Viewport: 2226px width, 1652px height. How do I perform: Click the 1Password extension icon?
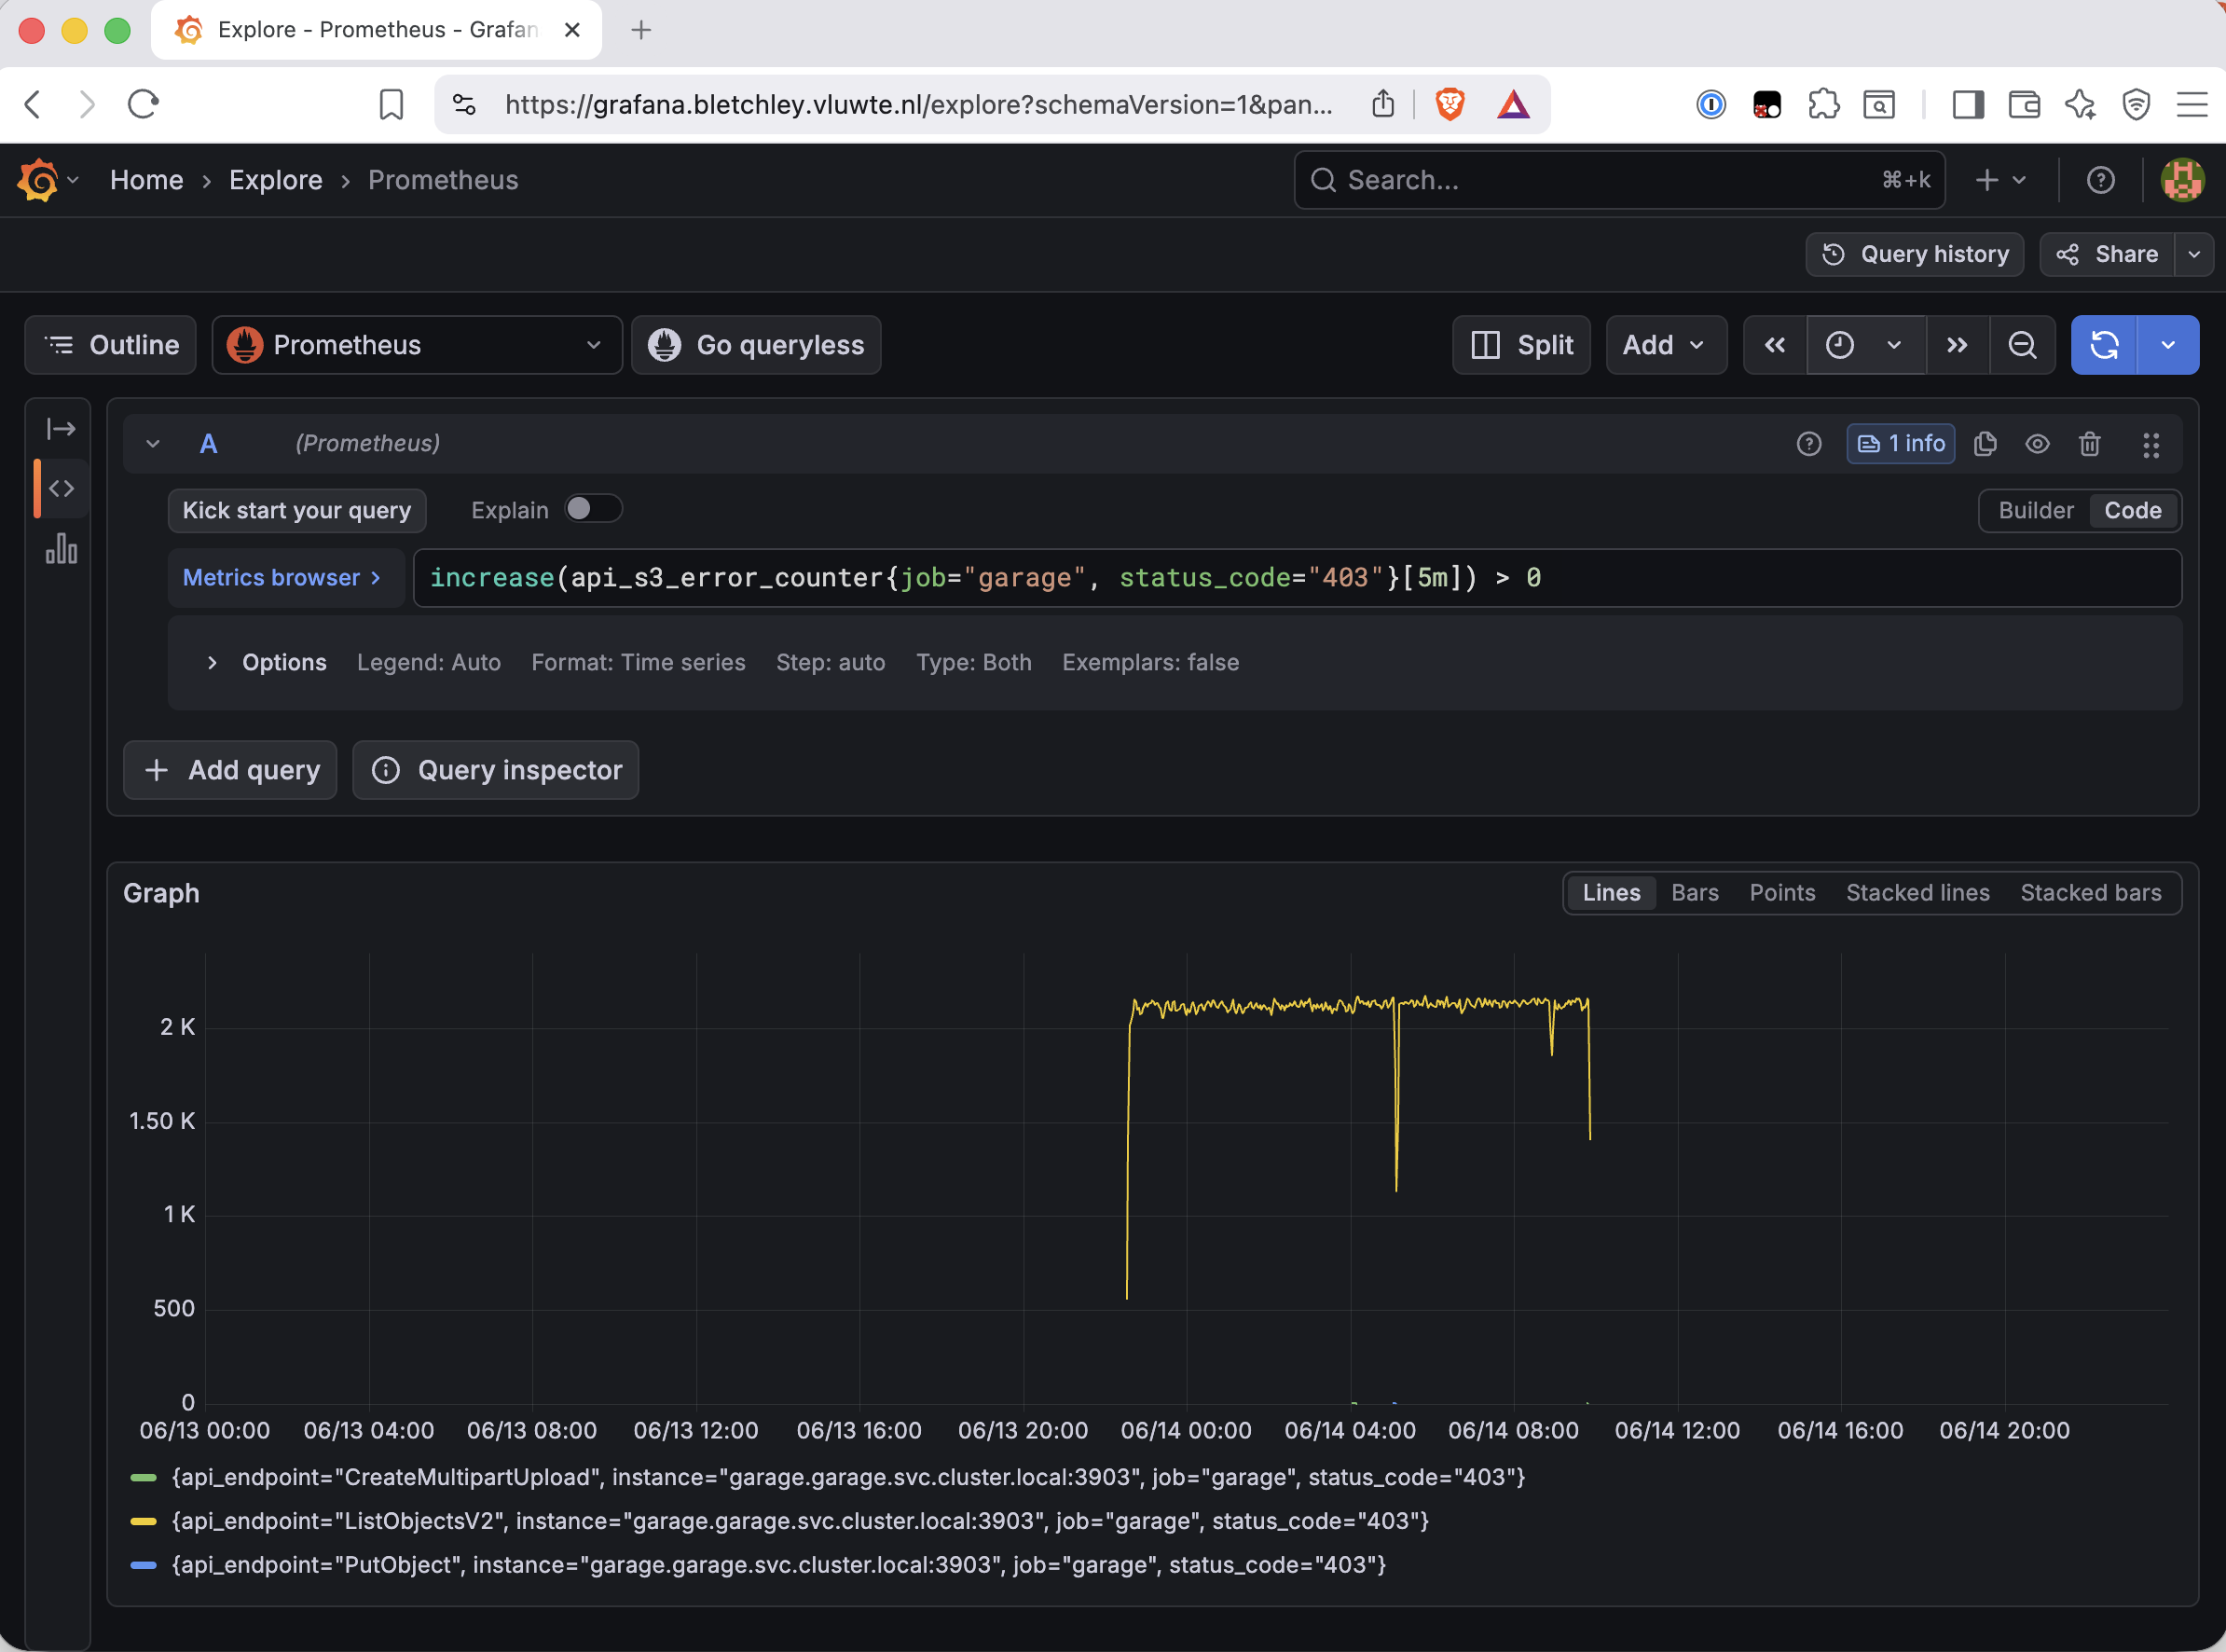pos(1711,104)
